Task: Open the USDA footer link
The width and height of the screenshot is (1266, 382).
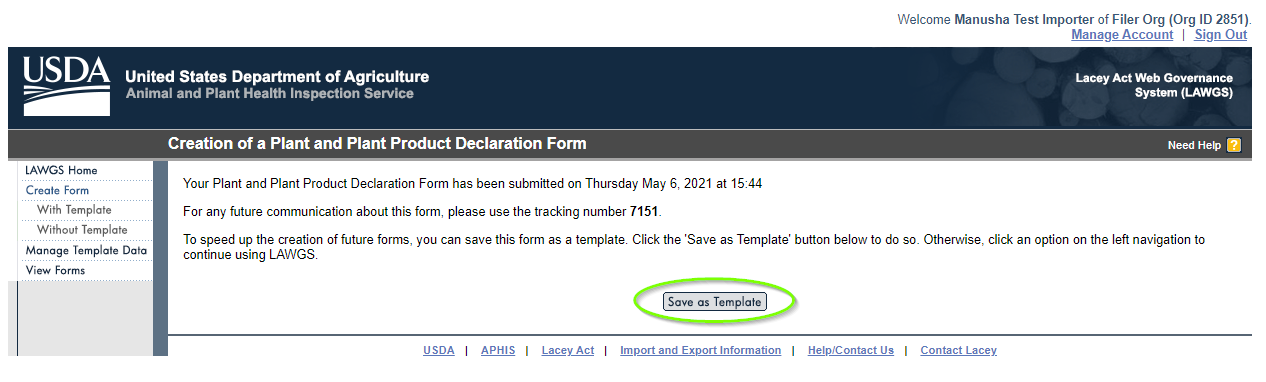Action: pyautogui.click(x=438, y=350)
